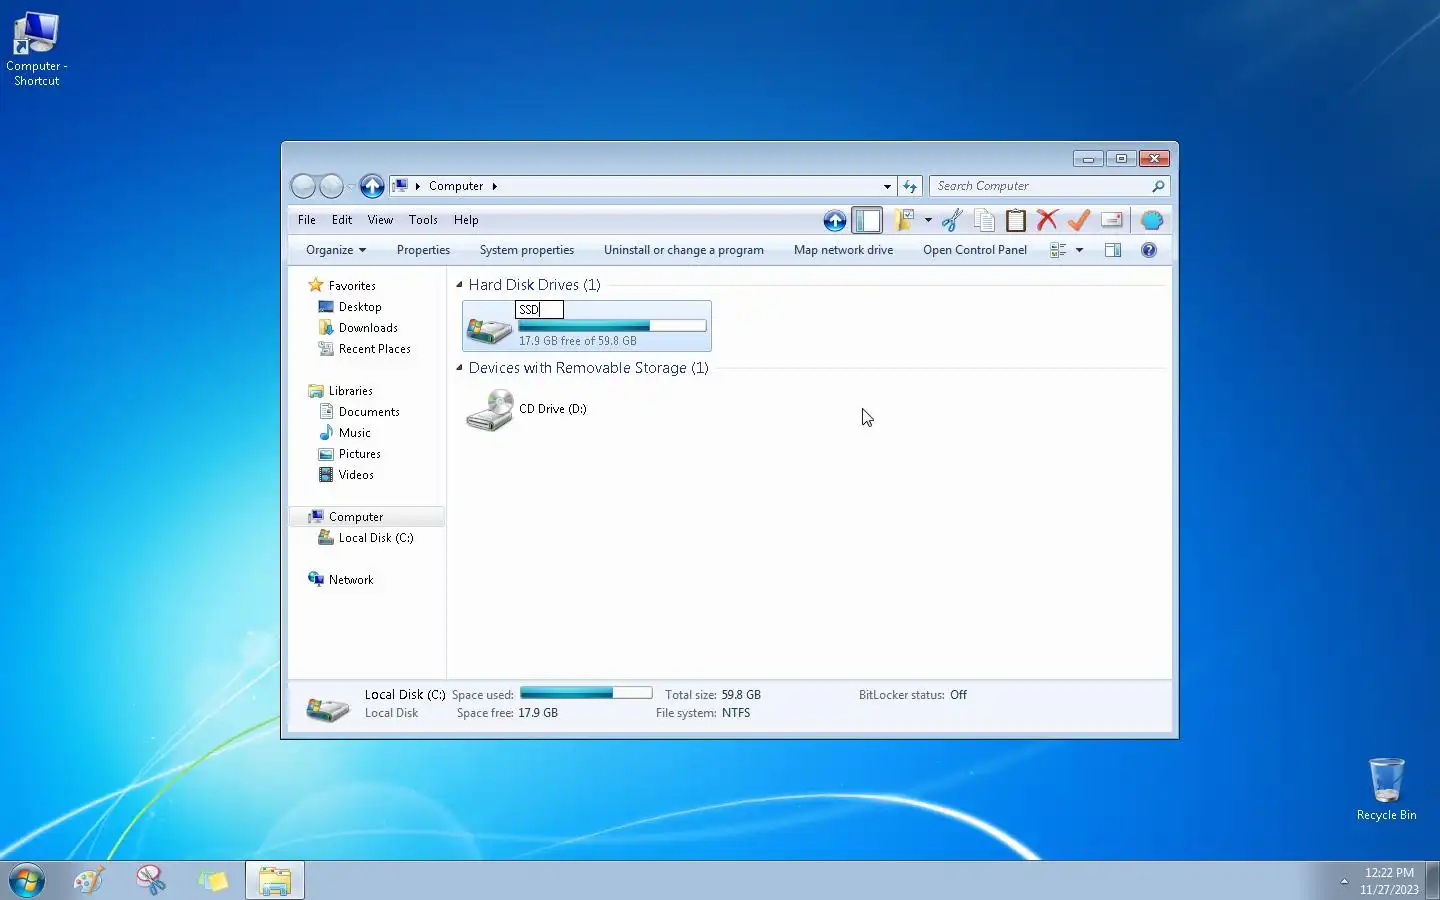Click the folder options toolbar icon
This screenshot has width=1440, height=900.
pos(905,220)
